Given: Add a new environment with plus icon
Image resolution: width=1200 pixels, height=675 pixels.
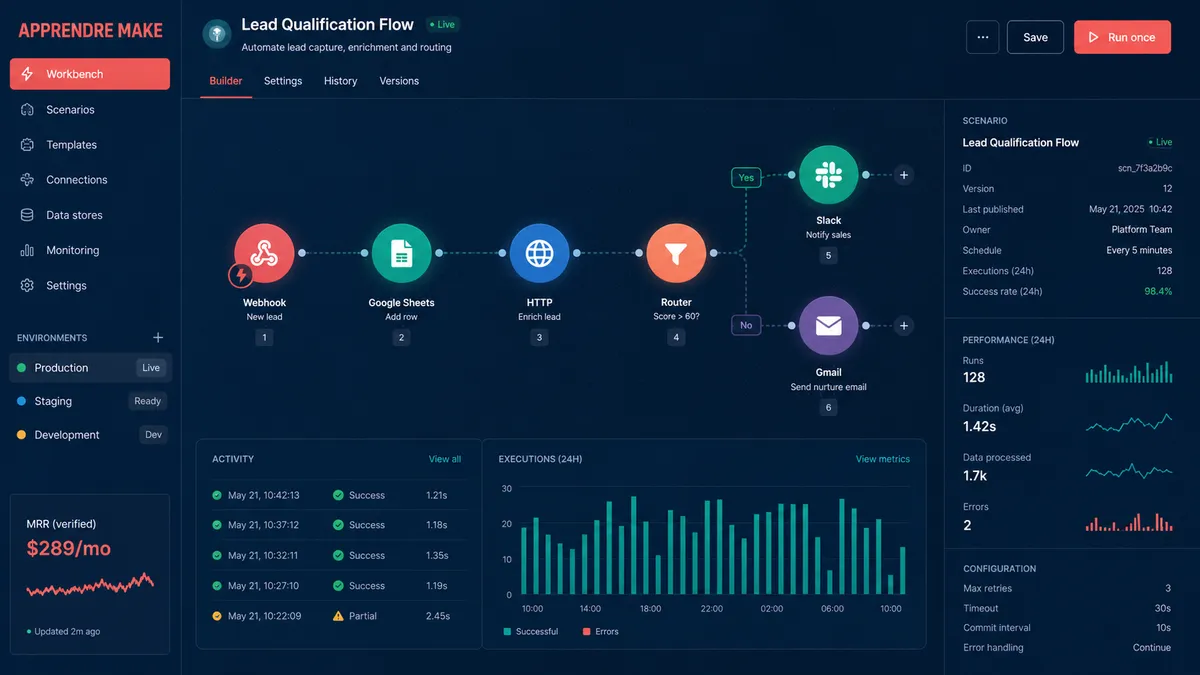Looking at the screenshot, I should click(158, 338).
